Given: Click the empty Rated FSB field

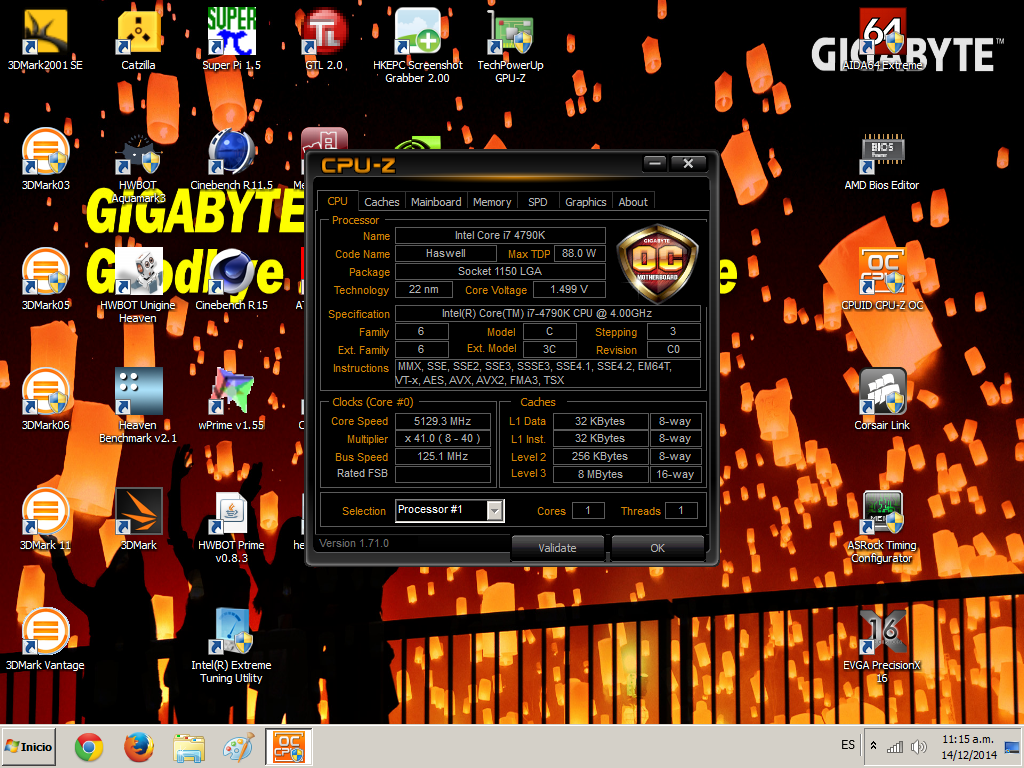Looking at the screenshot, I should pyautogui.click(x=443, y=474).
